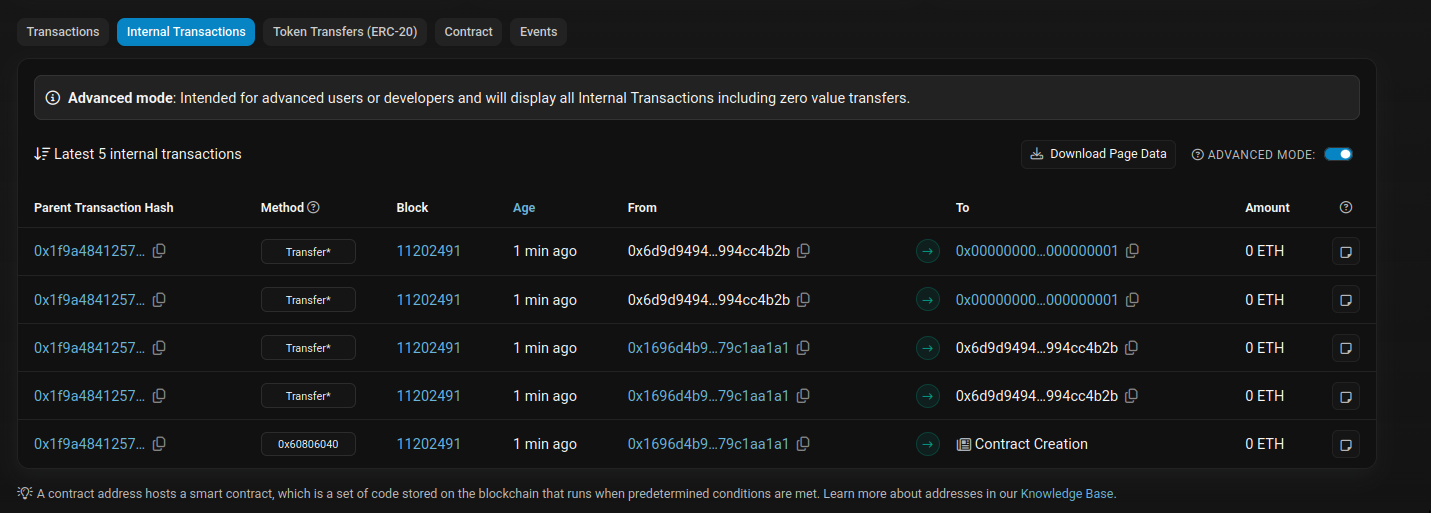This screenshot has height=513, width=1431.
Task: Open the Knowledge Base link
Action: [1067, 494]
